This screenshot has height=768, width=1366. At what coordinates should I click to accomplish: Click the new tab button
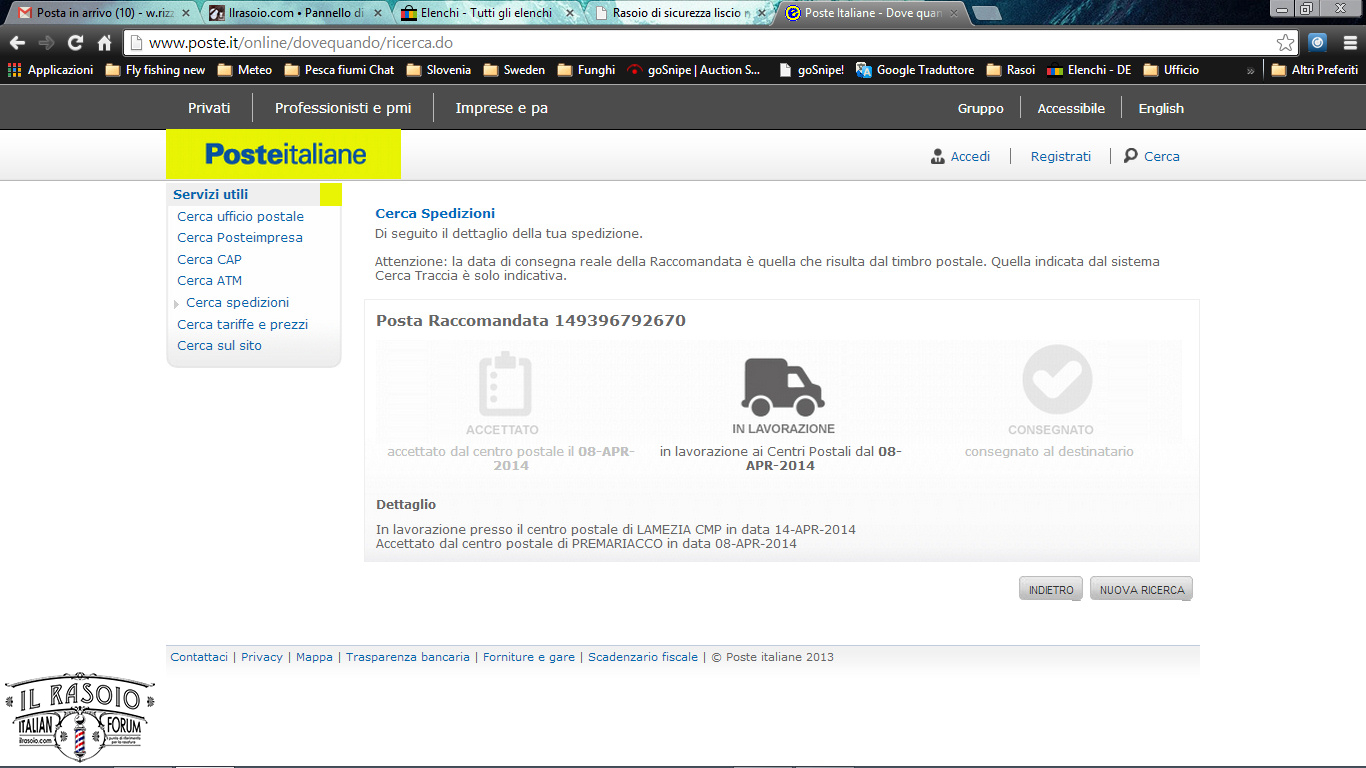pos(986,14)
